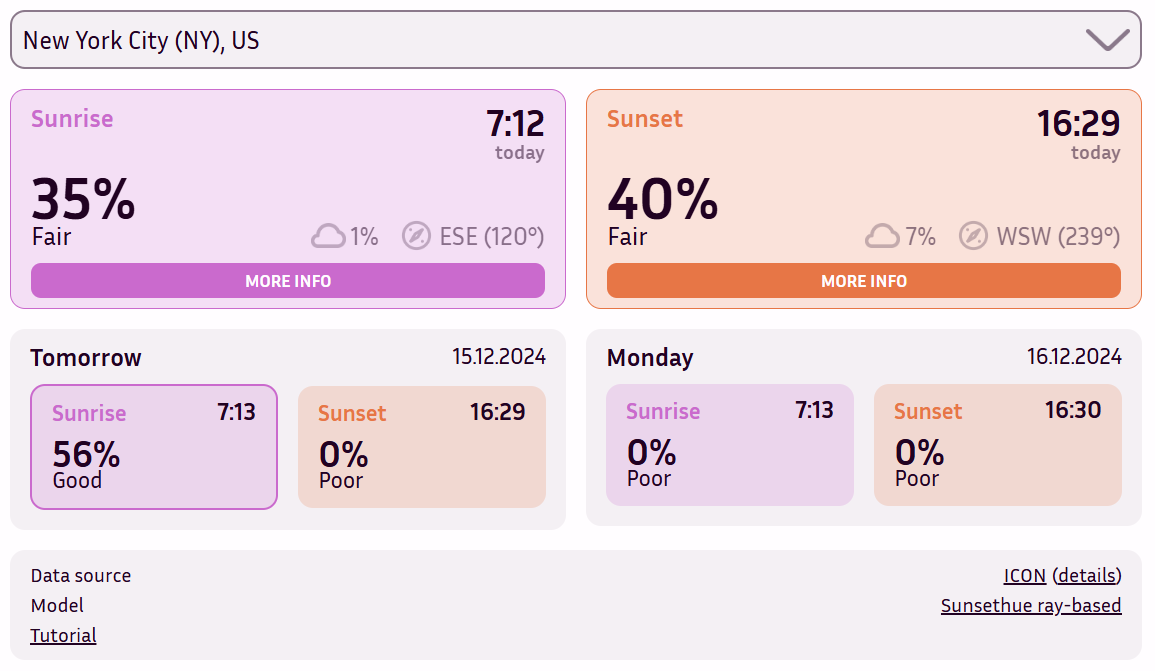Click the 40% sunset quality score
This screenshot has height=671, width=1155.
click(x=662, y=199)
